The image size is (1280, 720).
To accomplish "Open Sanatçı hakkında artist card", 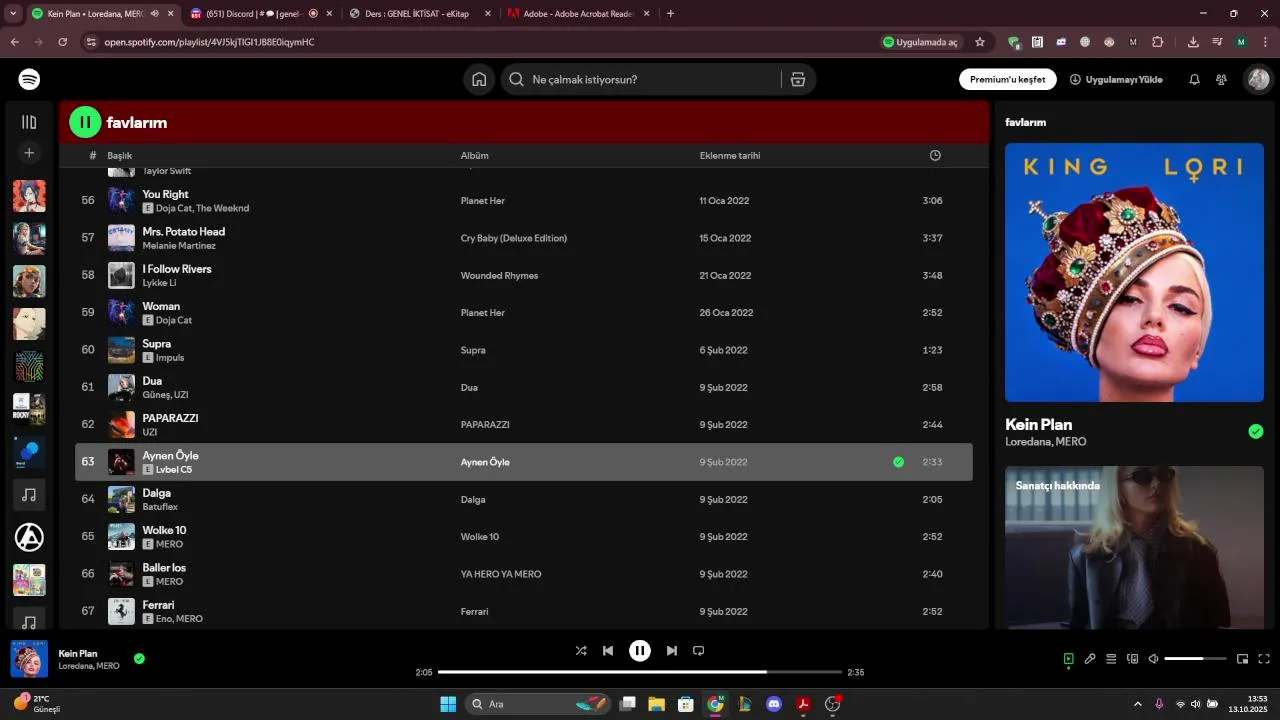I will (x=1134, y=547).
